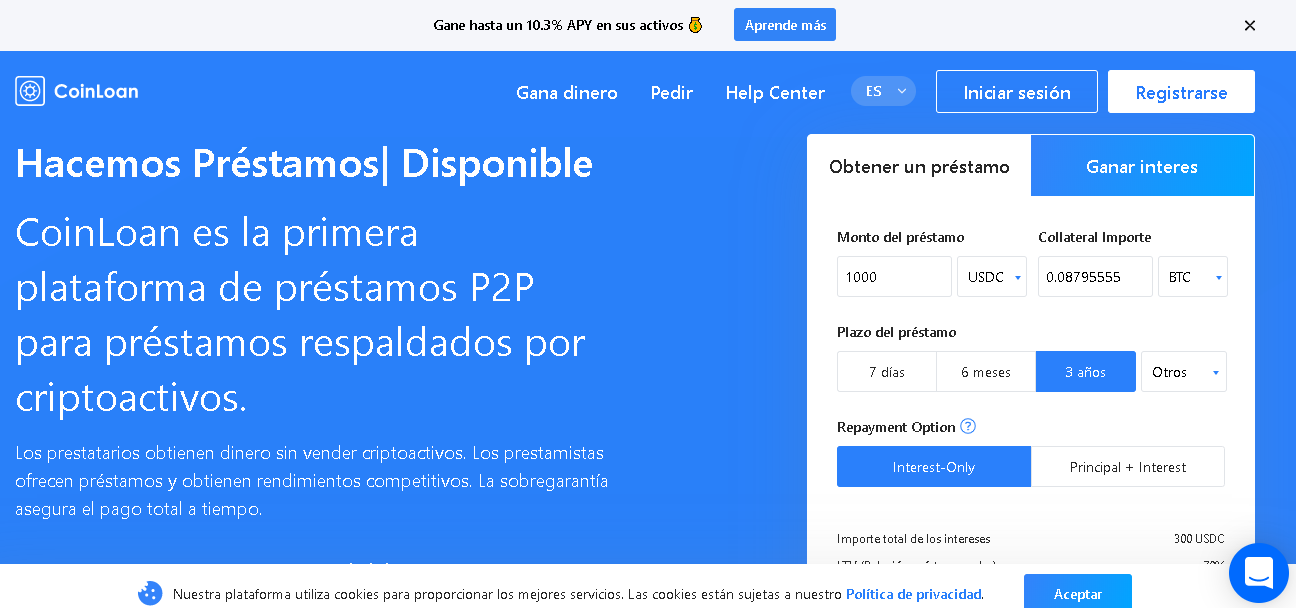Open the live chat bubble

pyautogui.click(x=1258, y=572)
